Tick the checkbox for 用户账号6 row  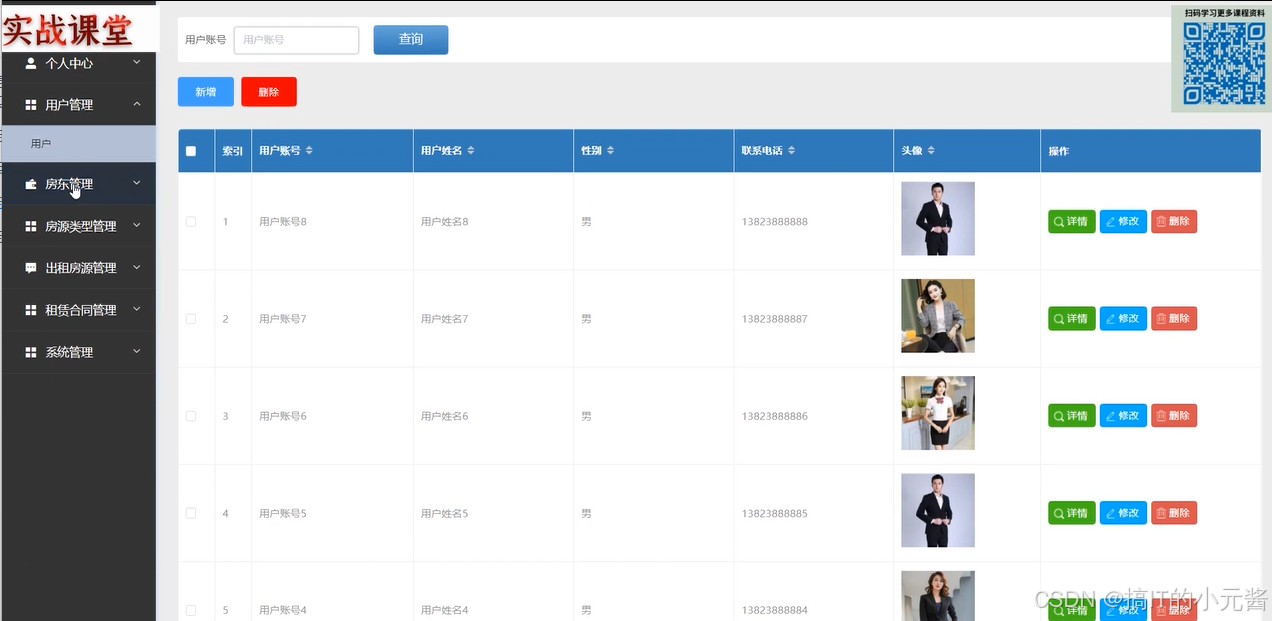pos(191,416)
